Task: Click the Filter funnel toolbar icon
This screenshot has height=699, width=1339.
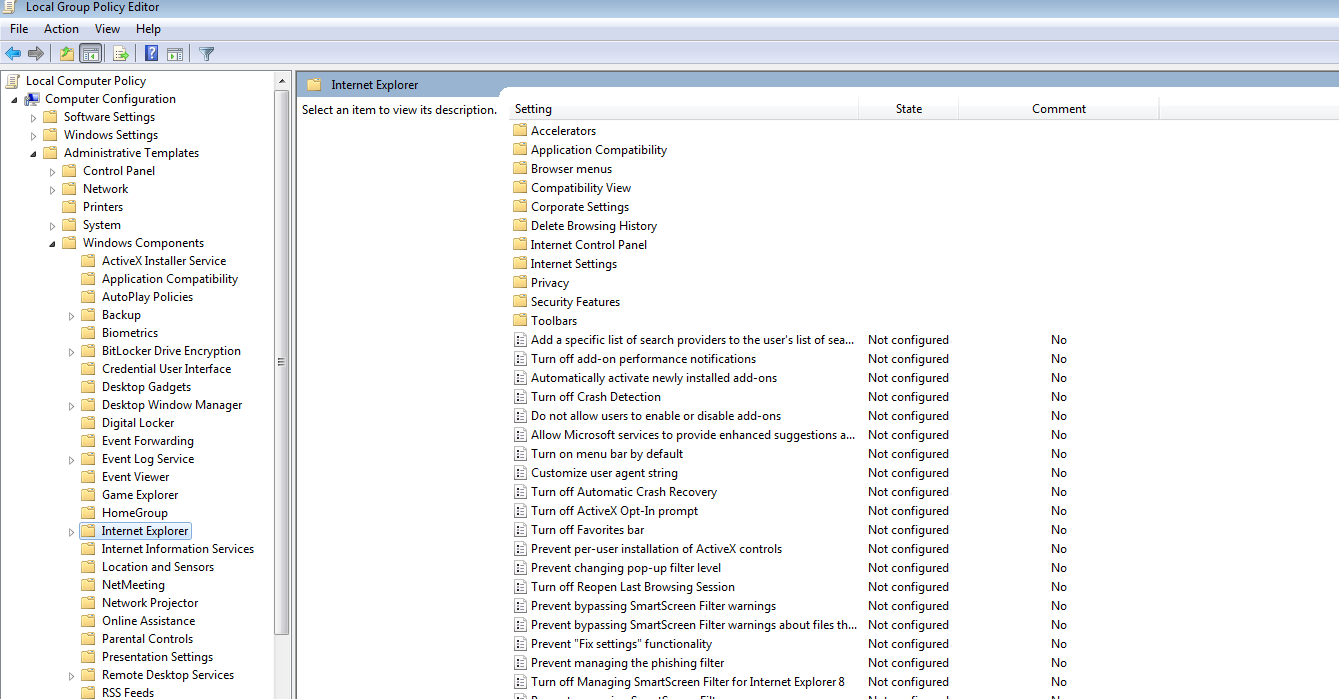Action: click(206, 54)
